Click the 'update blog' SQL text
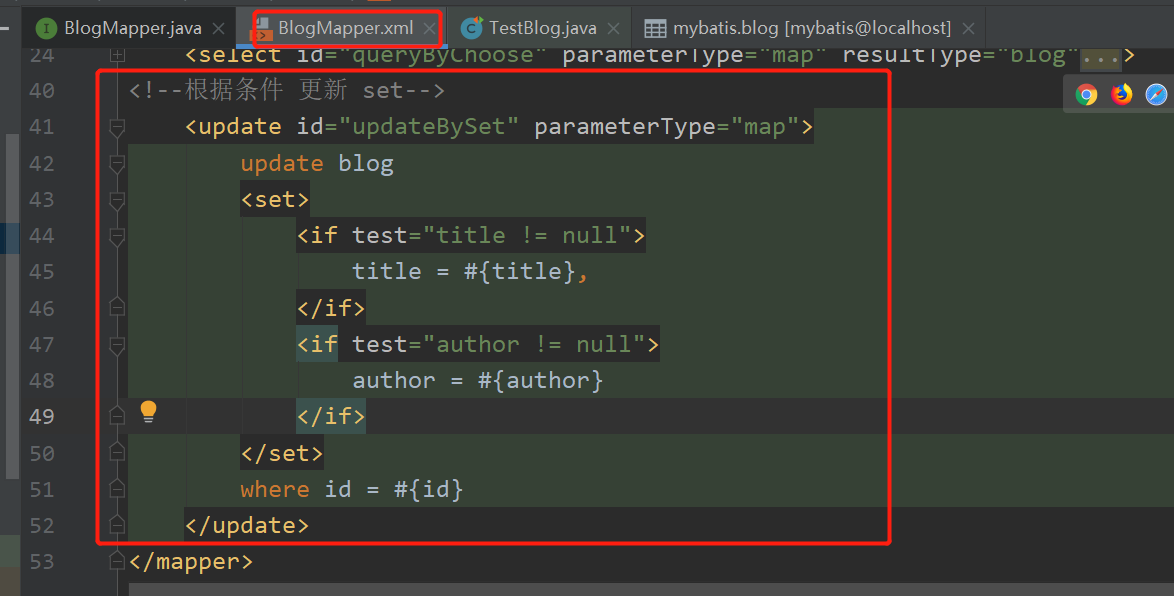The height and width of the screenshot is (596, 1174). [317, 163]
